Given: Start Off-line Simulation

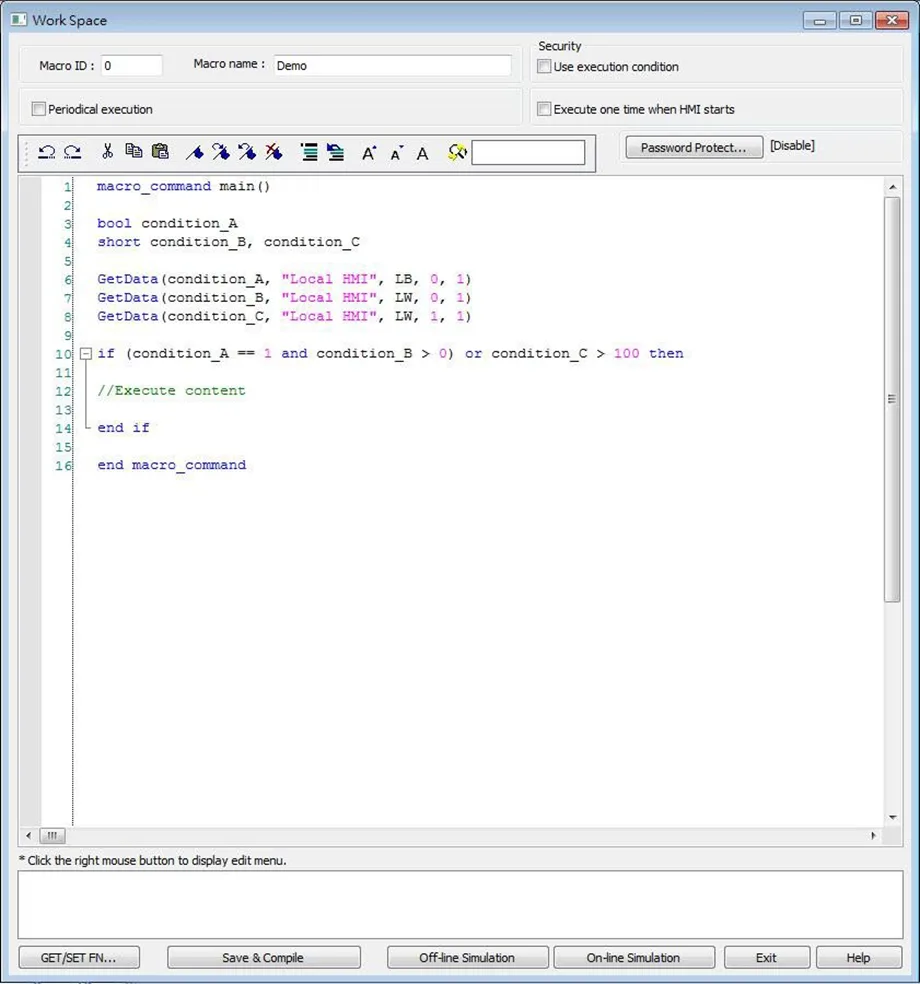Looking at the screenshot, I should point(468,958).
